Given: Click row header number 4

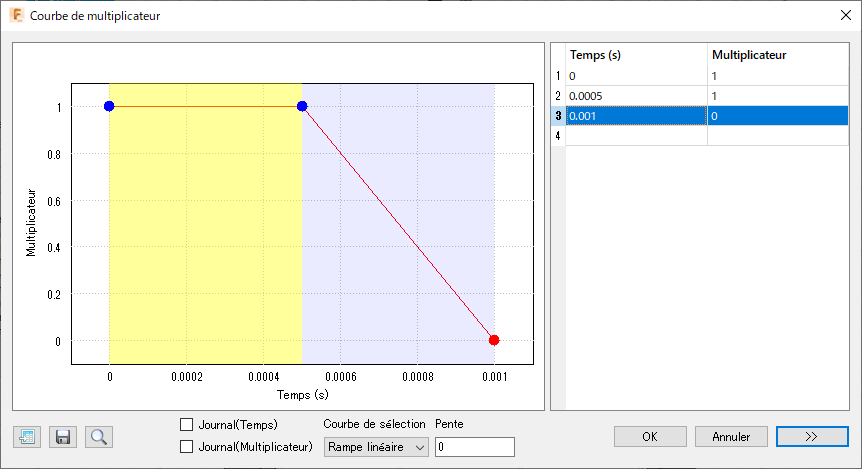Looking at the screenshot, I should (558, 135).
